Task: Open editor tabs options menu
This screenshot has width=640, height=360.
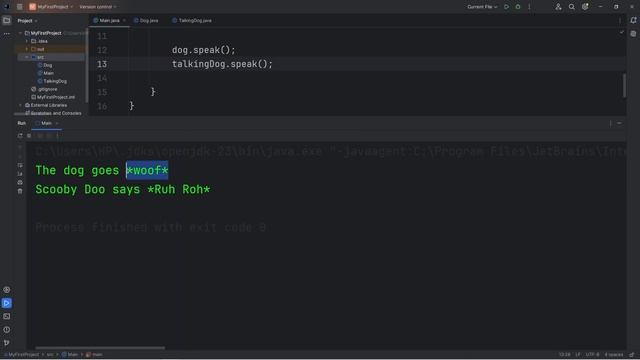Action: point(620,20)
